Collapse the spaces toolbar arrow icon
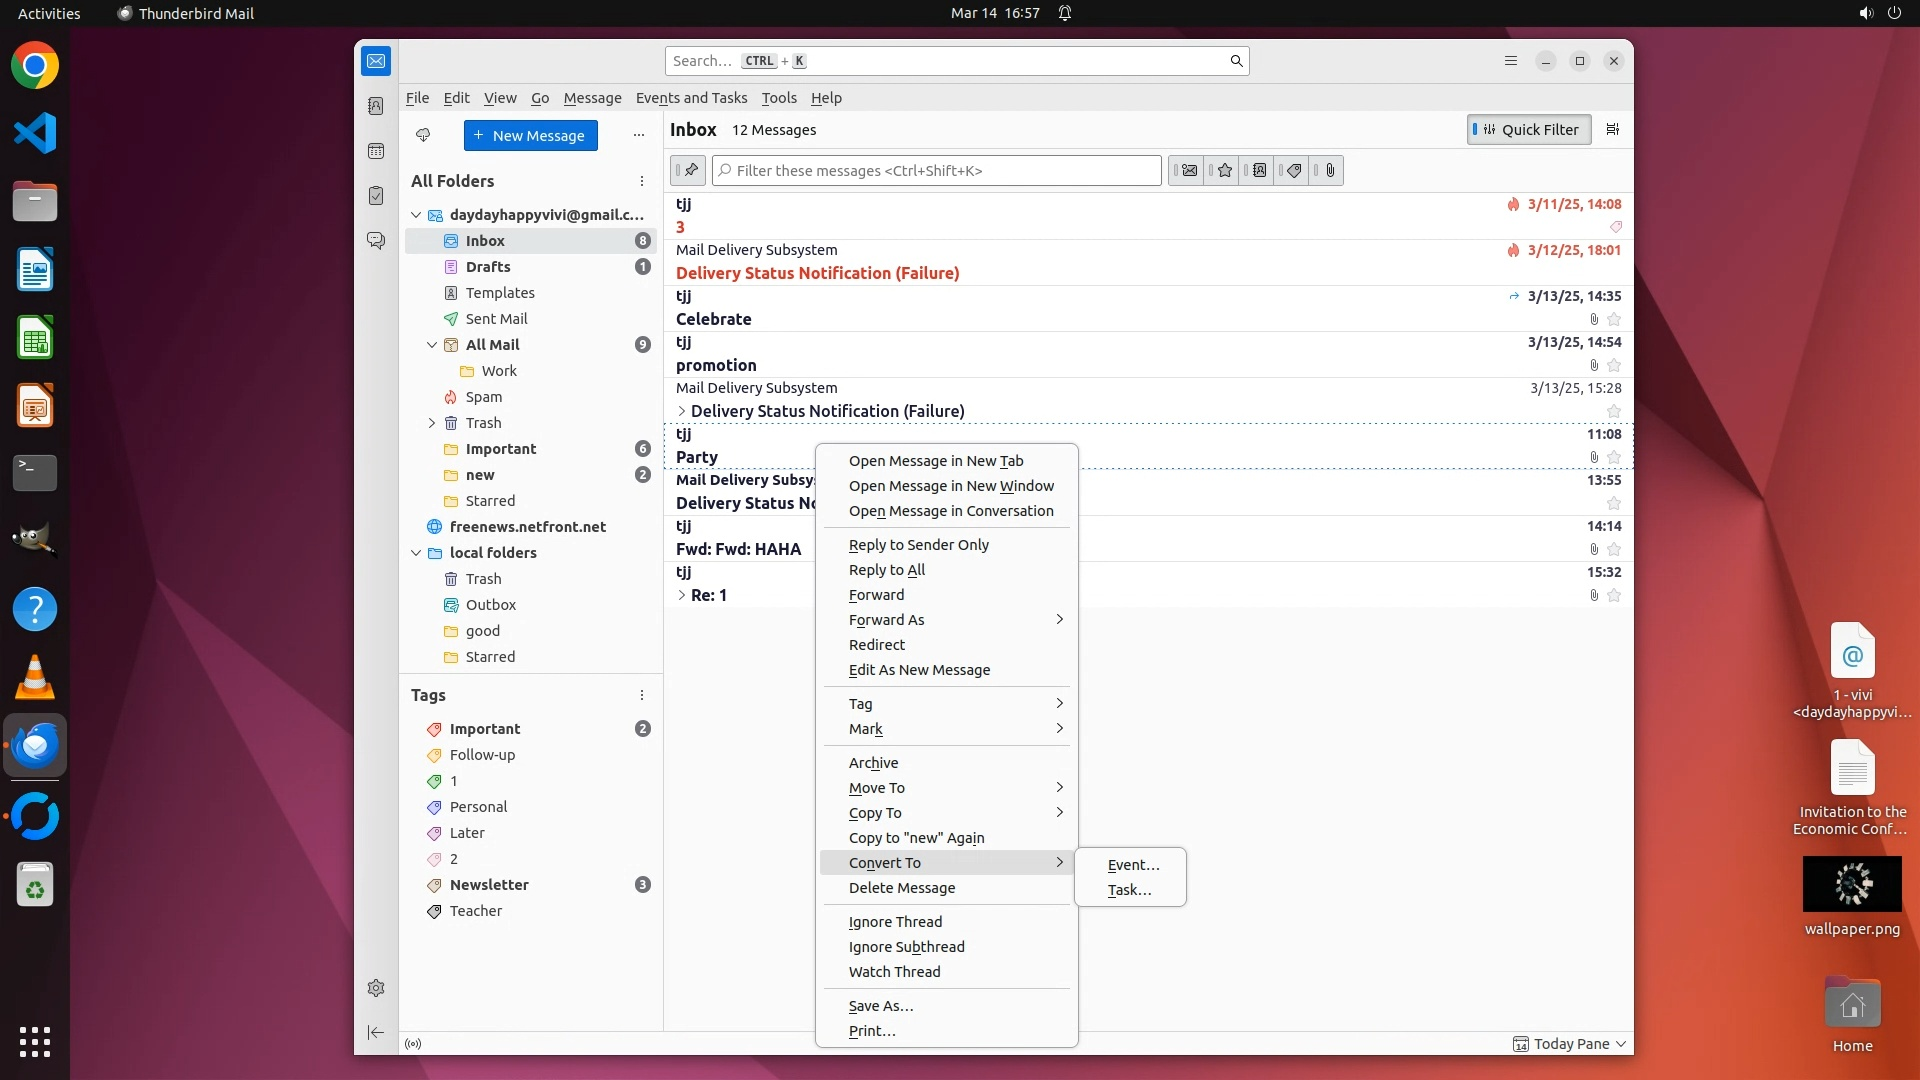1920x1080 pixels. 376,1032
